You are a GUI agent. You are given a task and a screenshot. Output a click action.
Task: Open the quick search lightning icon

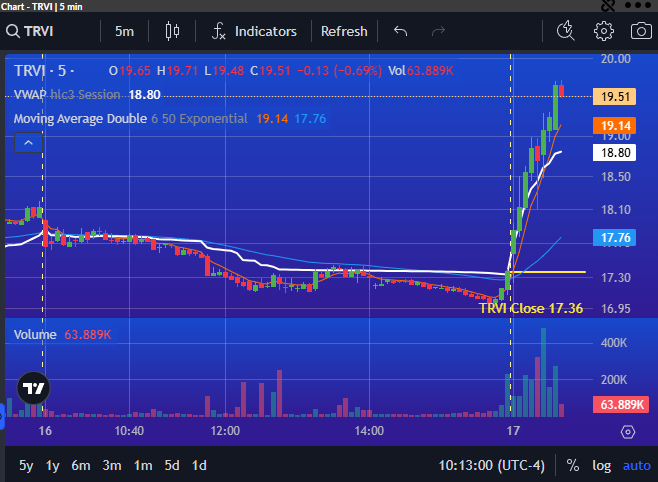pos(566,31)
